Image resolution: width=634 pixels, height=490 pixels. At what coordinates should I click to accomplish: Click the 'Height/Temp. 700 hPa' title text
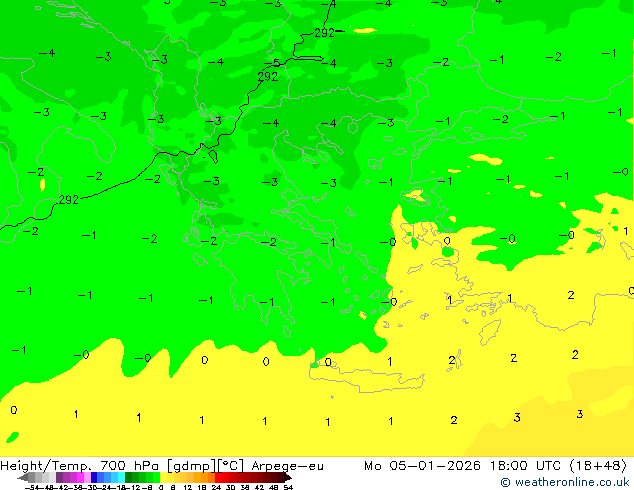81,466
